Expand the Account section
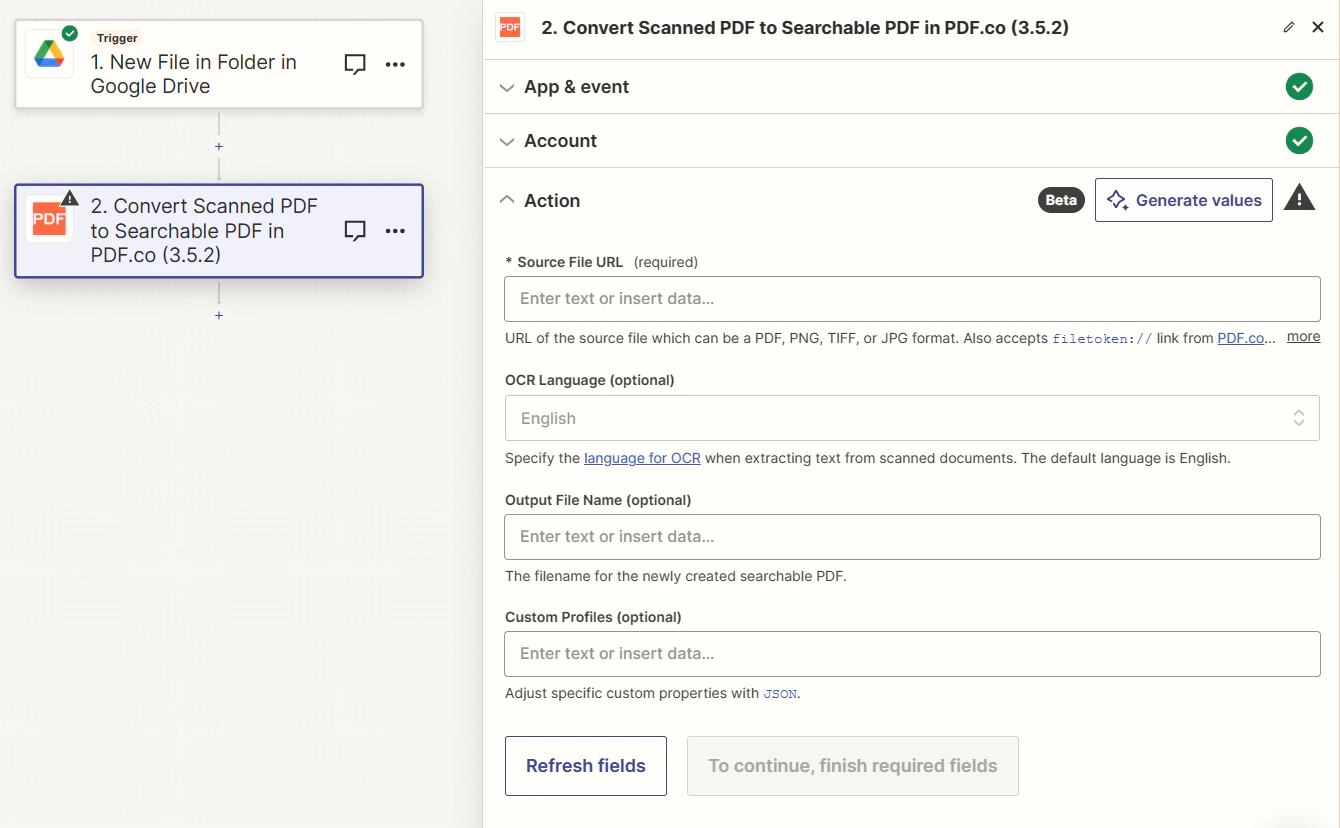 coord(507,141)
